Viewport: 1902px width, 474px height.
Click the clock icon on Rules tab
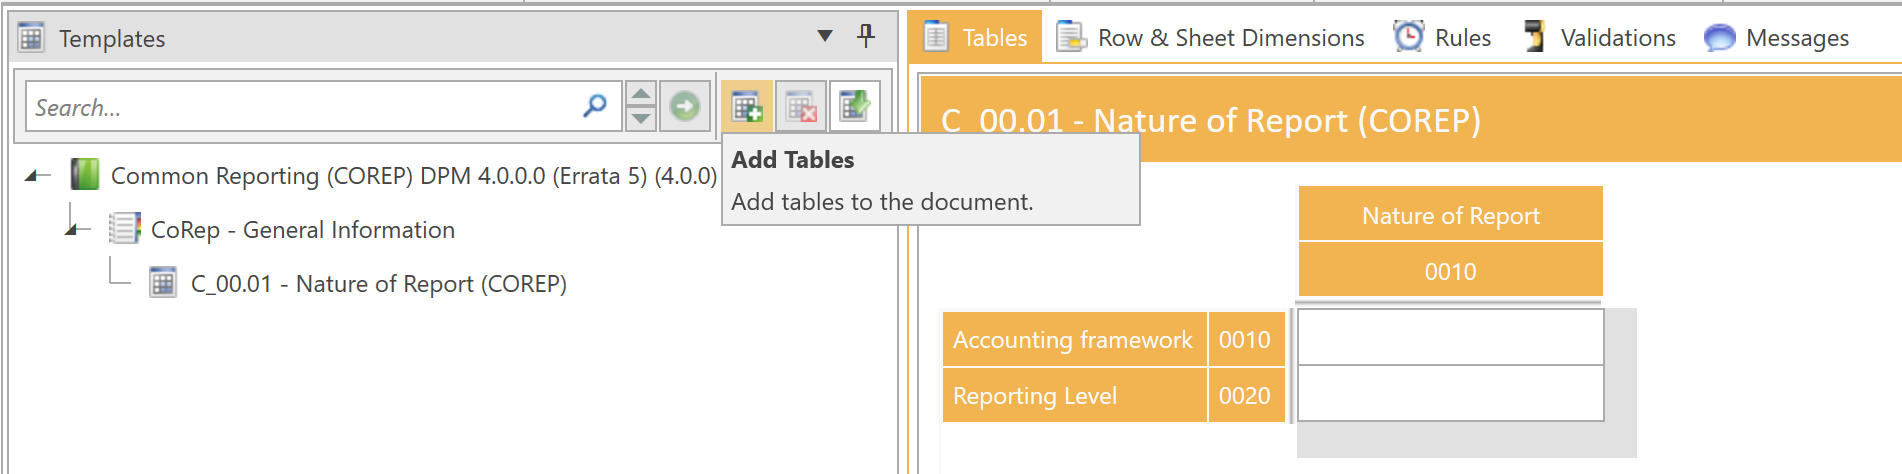pos(1409,37)
